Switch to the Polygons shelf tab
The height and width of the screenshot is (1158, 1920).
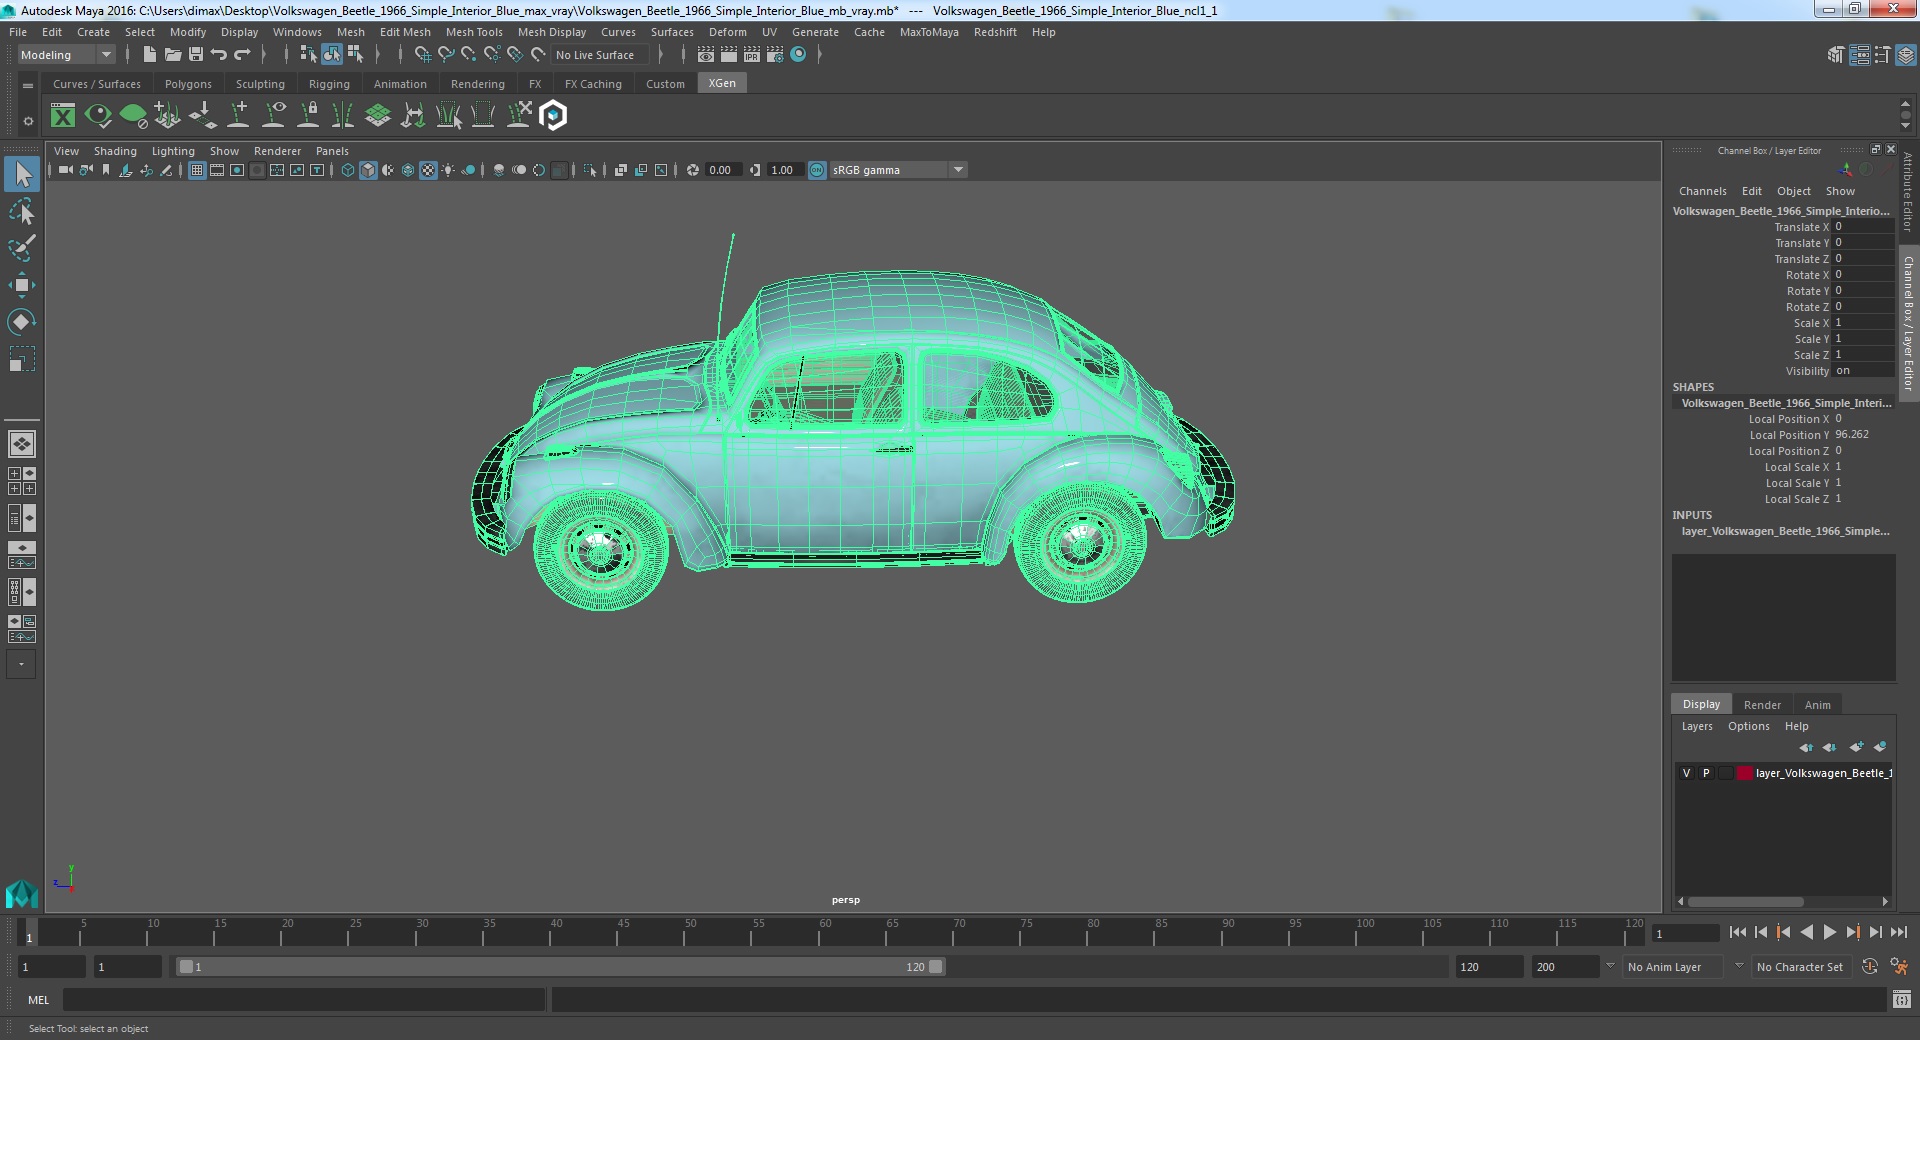(x=188, y=84)
